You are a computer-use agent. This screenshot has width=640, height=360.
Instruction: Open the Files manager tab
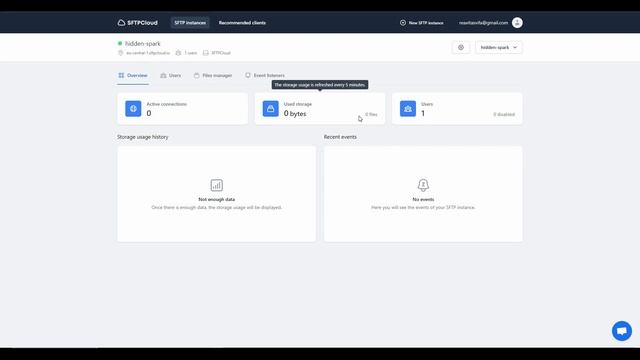point(213,76)
